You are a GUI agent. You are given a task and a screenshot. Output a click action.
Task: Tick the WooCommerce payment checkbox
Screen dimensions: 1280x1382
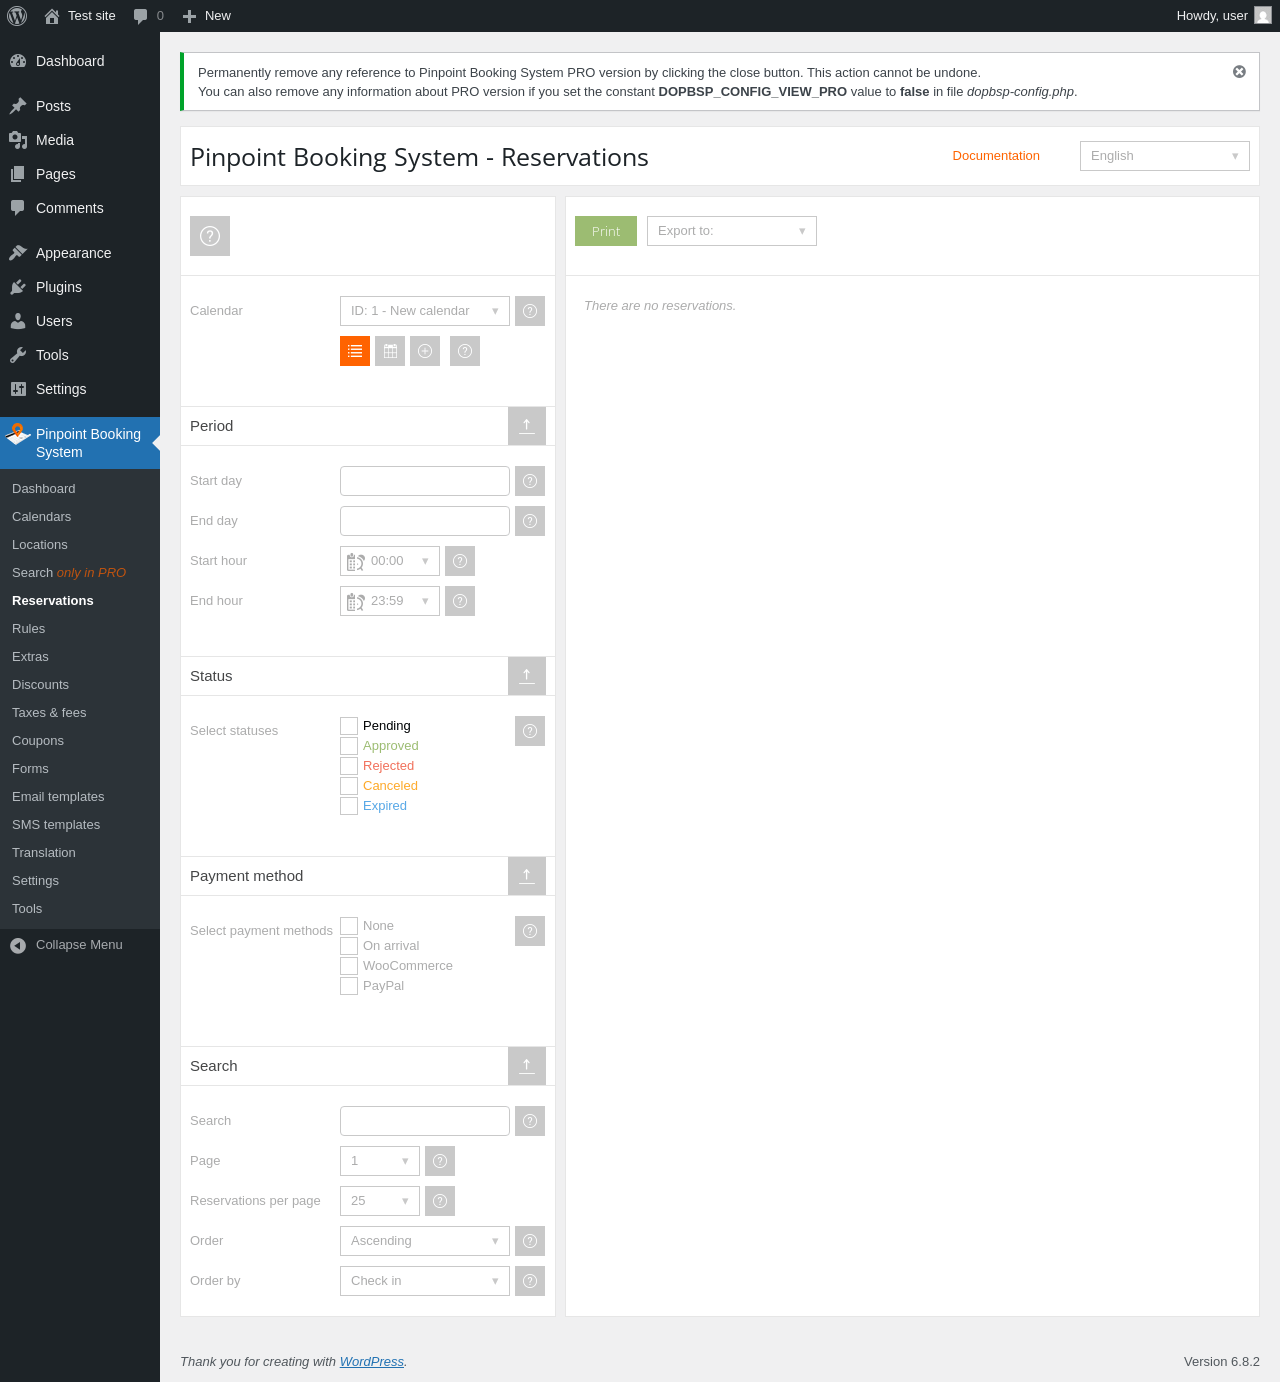[x=349, y=966]
